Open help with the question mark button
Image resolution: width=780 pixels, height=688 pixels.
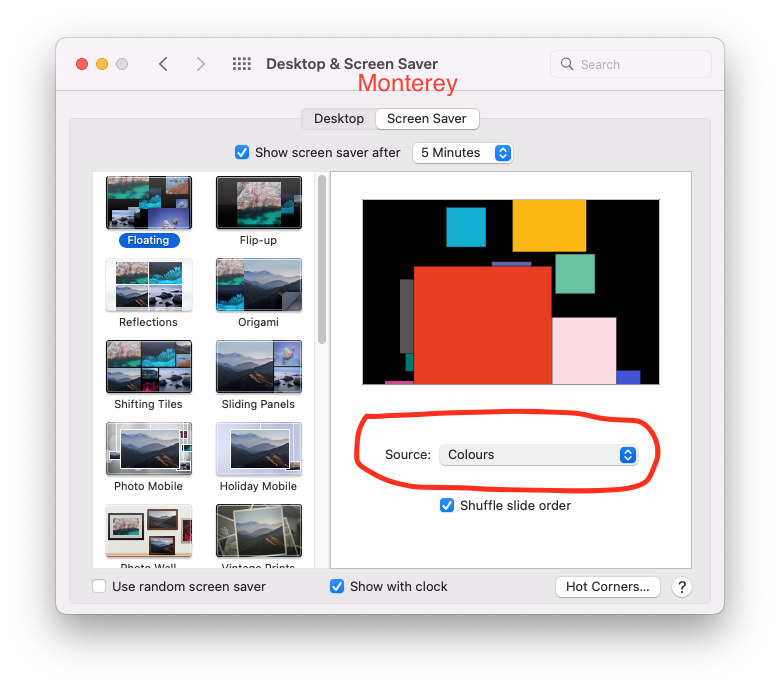682,587
